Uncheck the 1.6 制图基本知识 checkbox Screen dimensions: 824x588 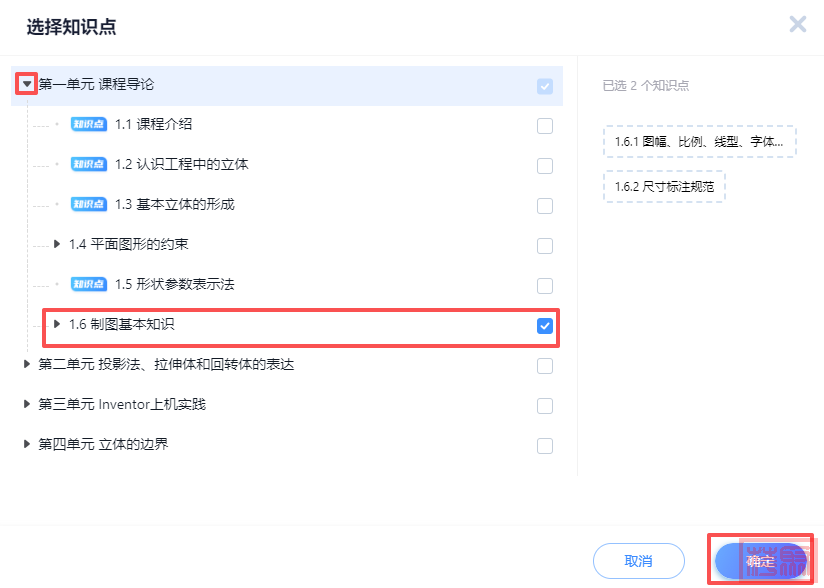coord(545,326)
